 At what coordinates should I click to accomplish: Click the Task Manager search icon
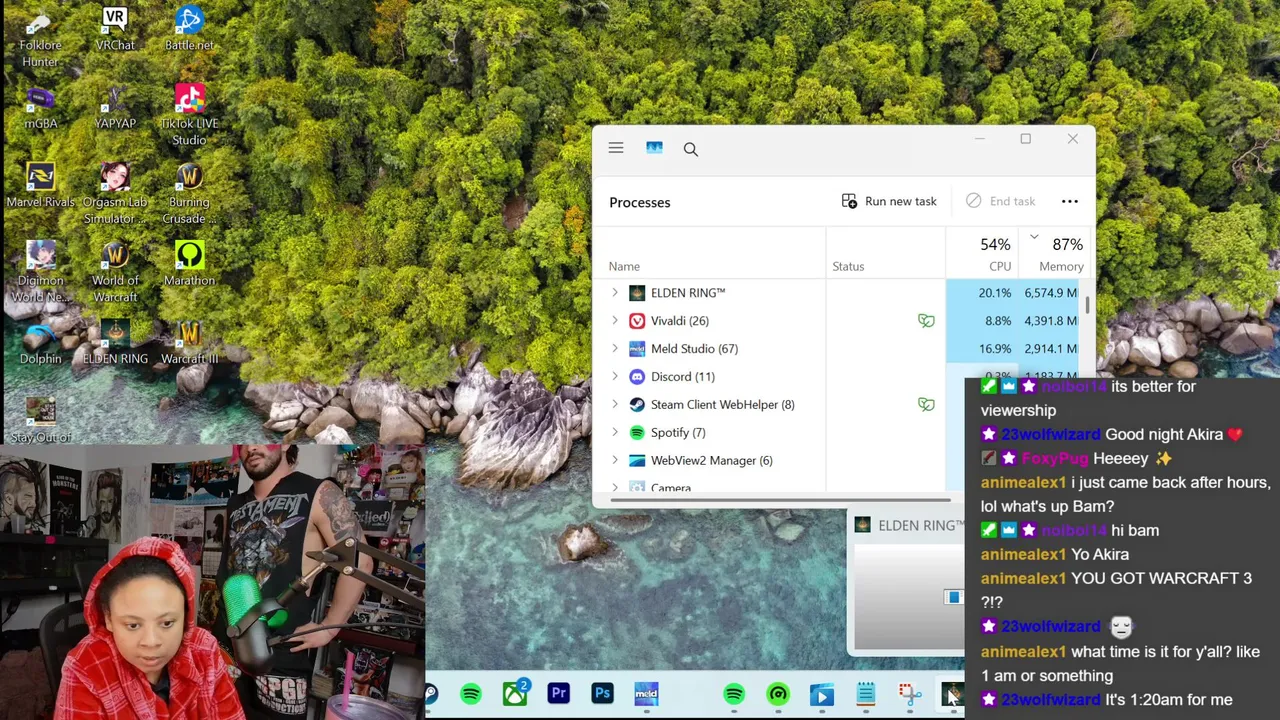(691, 149)
